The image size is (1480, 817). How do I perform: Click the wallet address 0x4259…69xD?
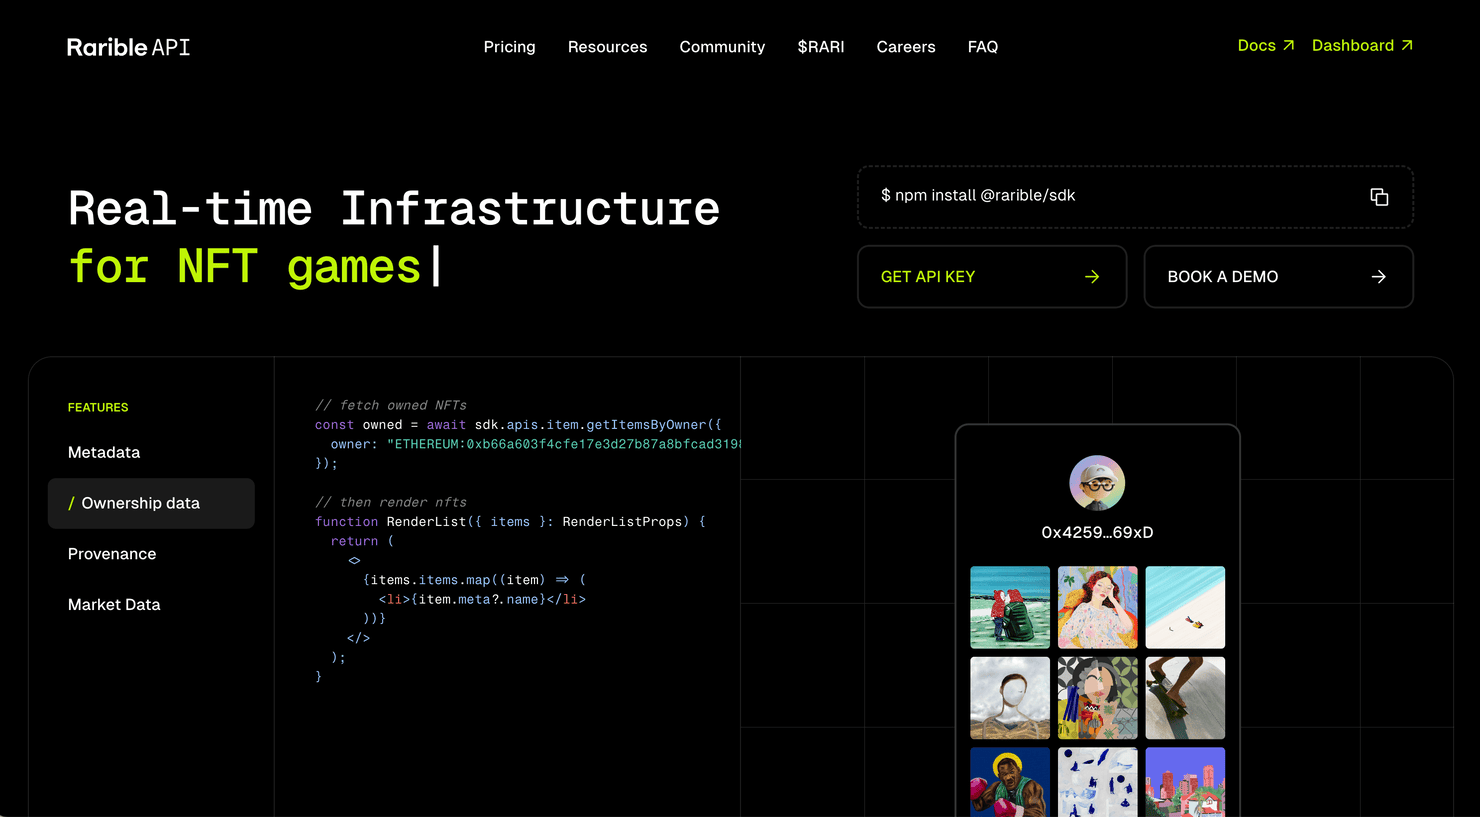[1097, 533]
